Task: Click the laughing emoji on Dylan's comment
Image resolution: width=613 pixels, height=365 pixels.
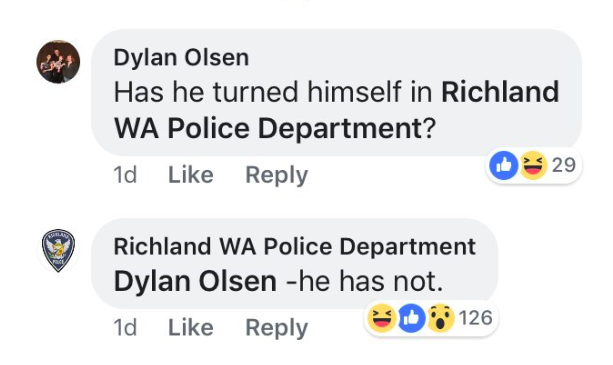Action: point(533,165)
